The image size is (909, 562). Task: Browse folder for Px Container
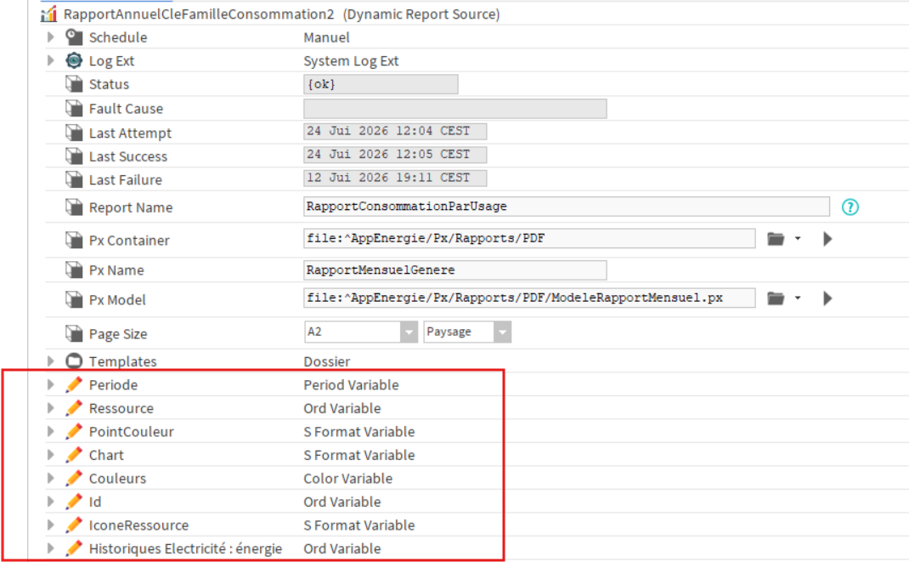coord(776,238)
